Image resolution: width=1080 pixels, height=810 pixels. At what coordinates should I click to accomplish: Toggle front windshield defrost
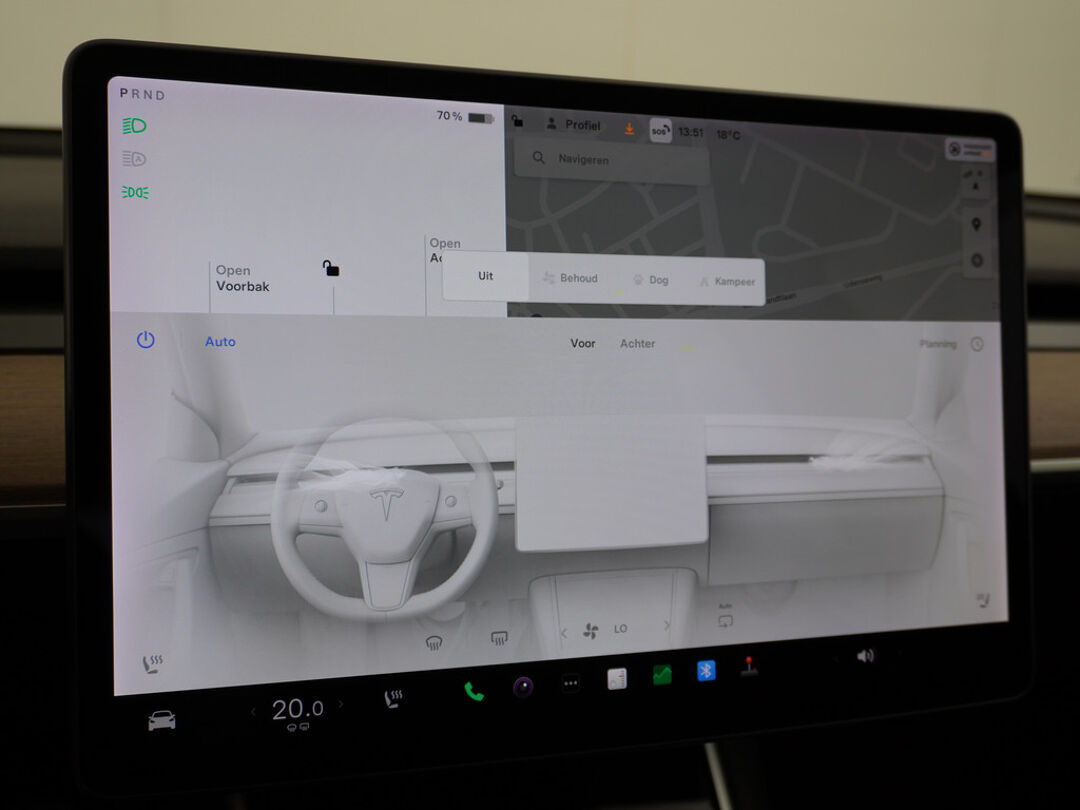pyautogui.click(x=433, y=643)
